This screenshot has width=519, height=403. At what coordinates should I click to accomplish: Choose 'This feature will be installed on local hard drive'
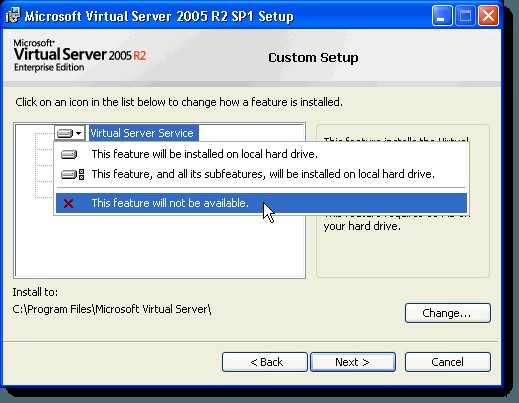[261, 154]
